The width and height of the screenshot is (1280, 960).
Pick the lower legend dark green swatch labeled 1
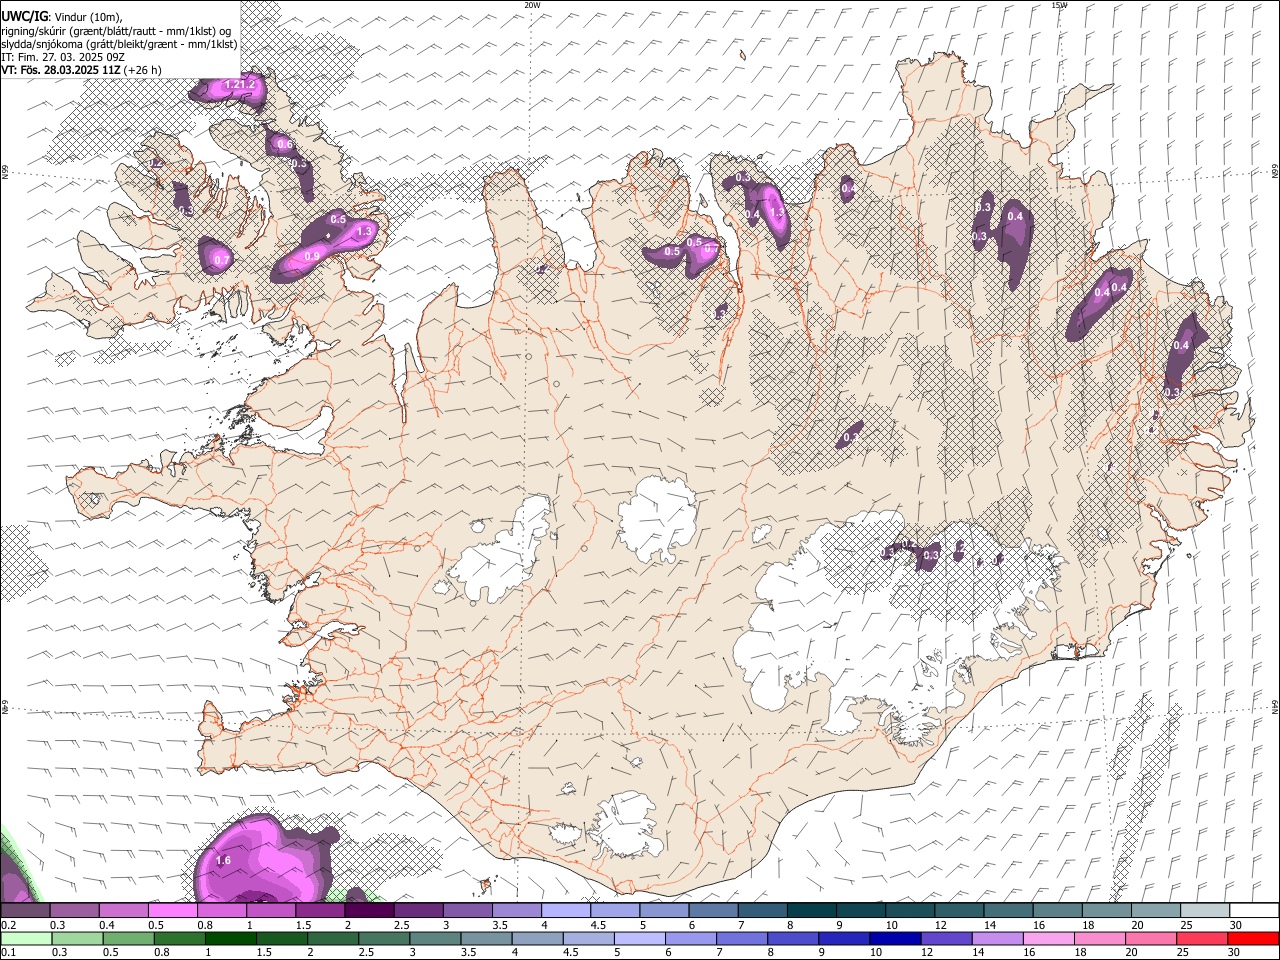pos(230,939)
